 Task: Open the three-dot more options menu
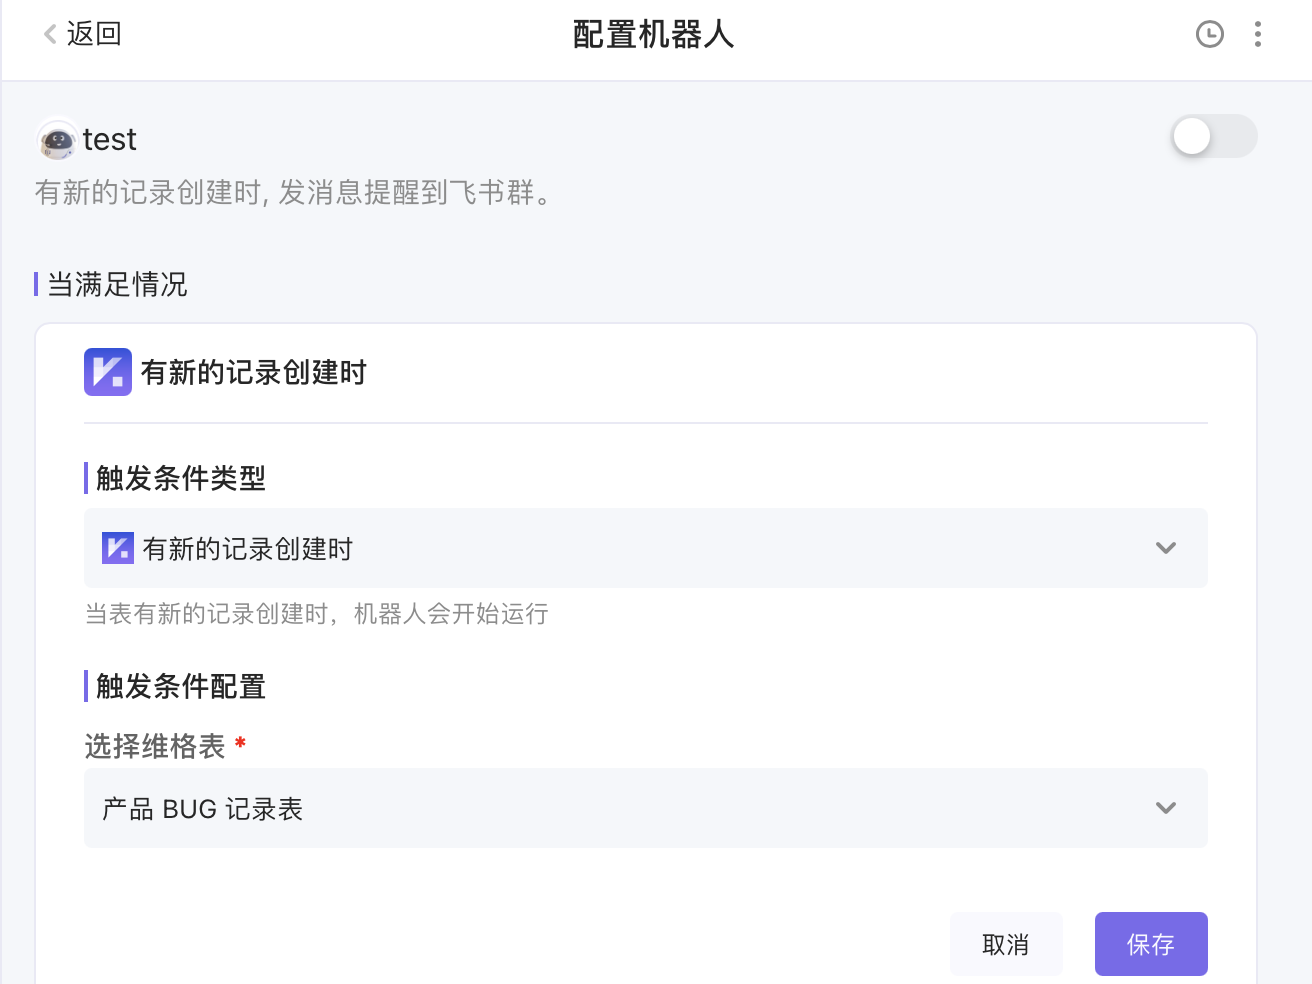tap(1258, 34)
